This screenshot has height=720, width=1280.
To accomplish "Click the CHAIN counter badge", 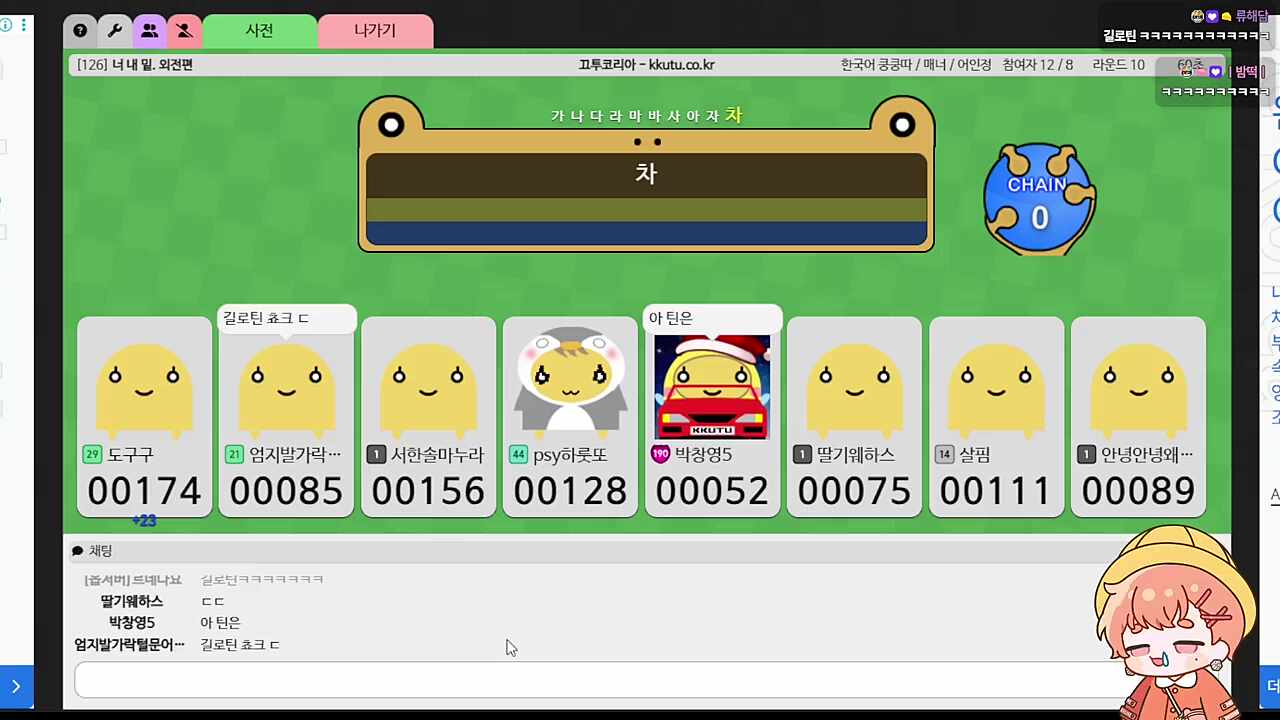I will pyautogui.click(x=1039, y=199).
